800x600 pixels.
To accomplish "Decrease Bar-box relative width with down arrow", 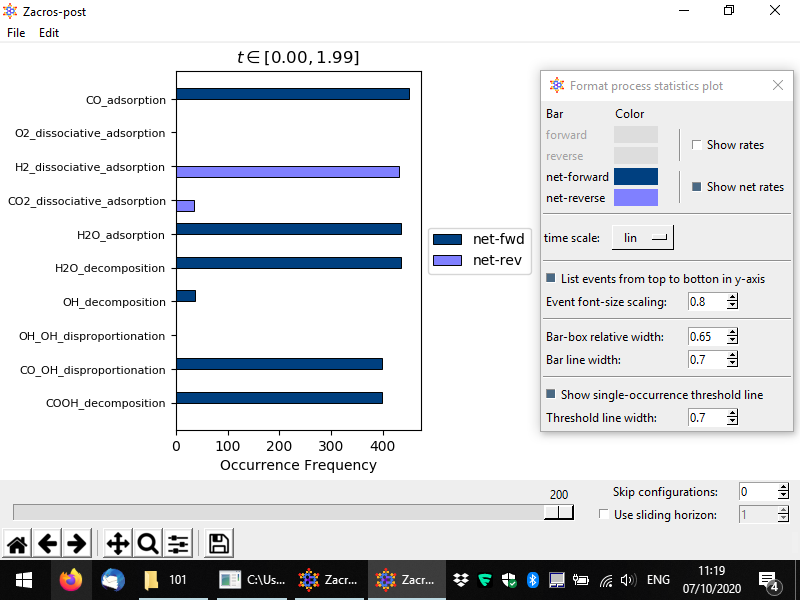I will tap(733, 340).
